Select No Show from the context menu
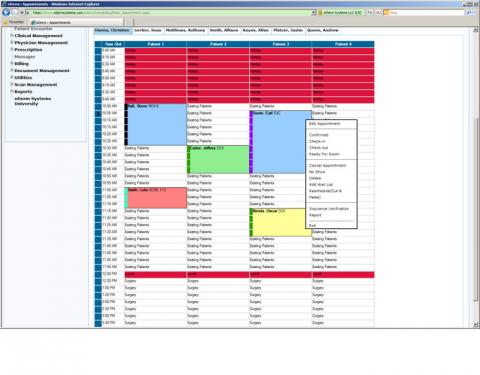Screen dimensions: 480x375 (x=317, y=172)
